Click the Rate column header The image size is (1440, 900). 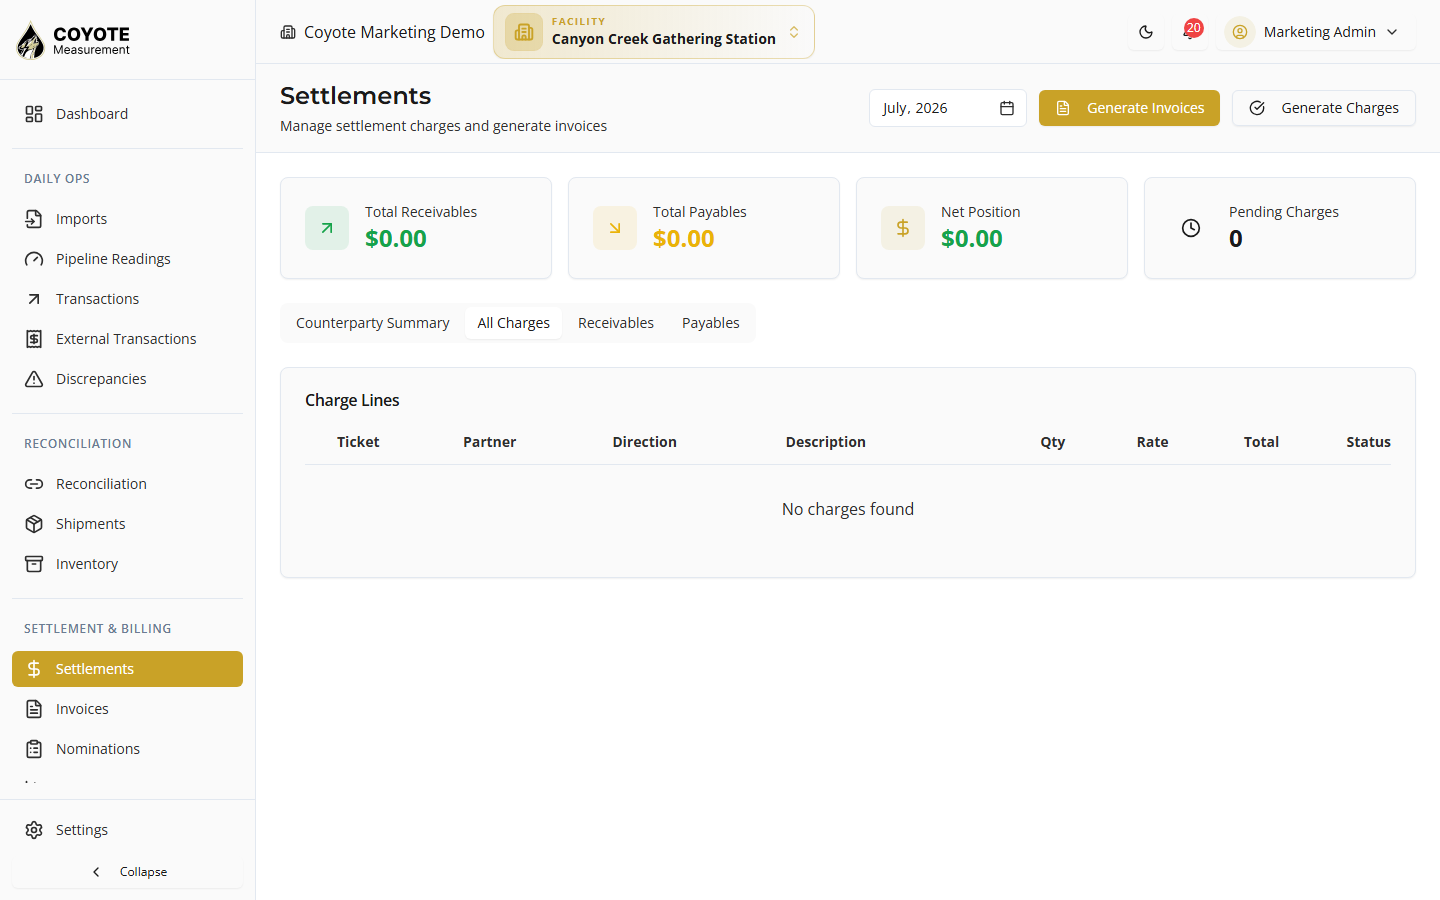coord(1153,442)
